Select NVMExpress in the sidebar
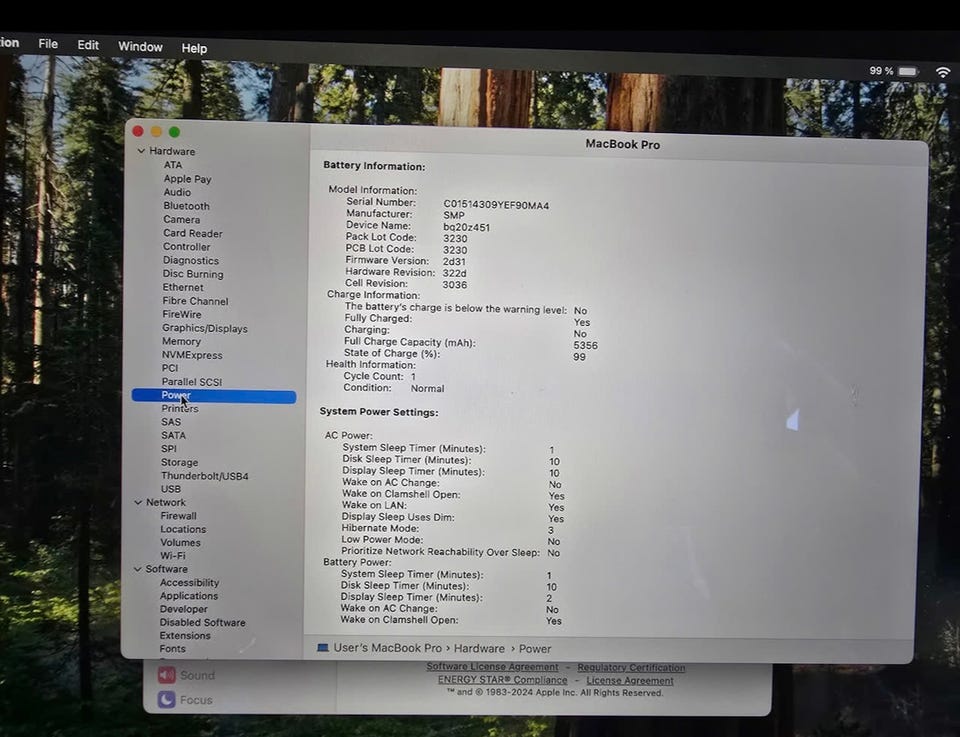This screenshot has height=737, width=960. point(192,355)
